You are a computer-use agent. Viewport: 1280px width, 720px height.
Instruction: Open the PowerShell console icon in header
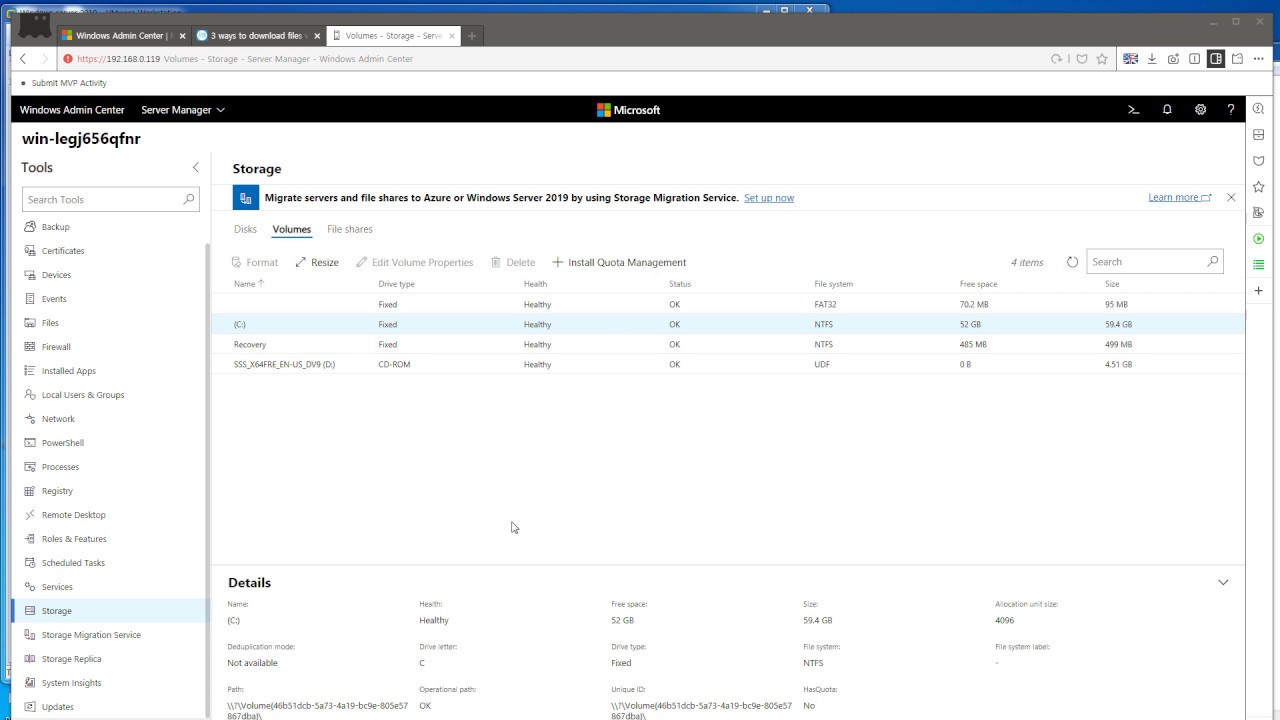[x=1133, y=110]
